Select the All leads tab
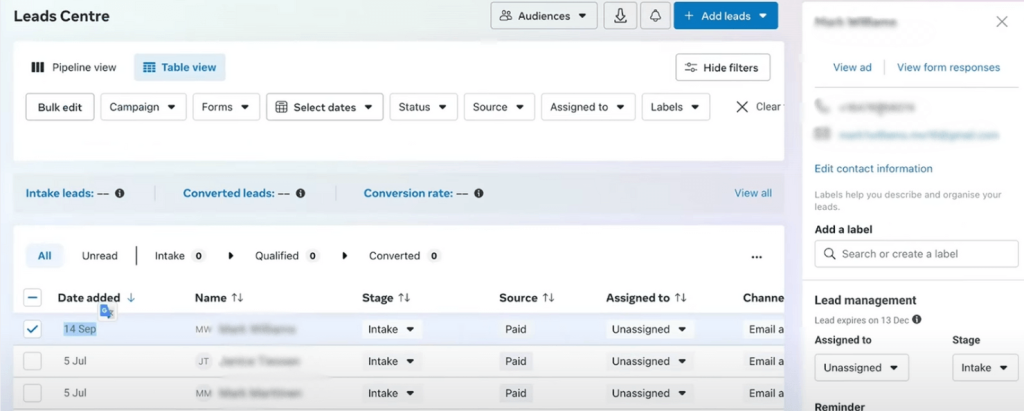Image resolution: width=1024 pixels, height=411 pixels. [x=44, y=256]
